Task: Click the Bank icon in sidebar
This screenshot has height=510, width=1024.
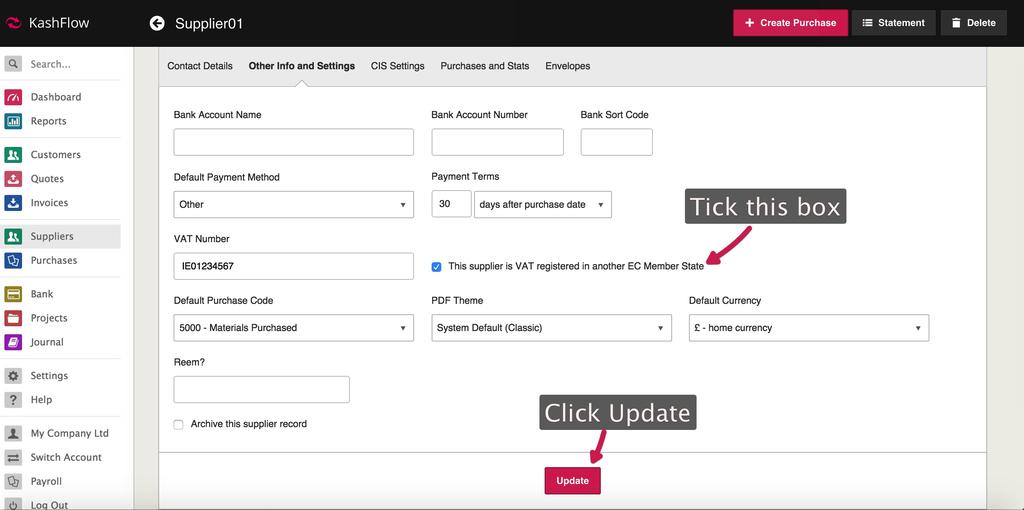Action: [x=13, y=294]
